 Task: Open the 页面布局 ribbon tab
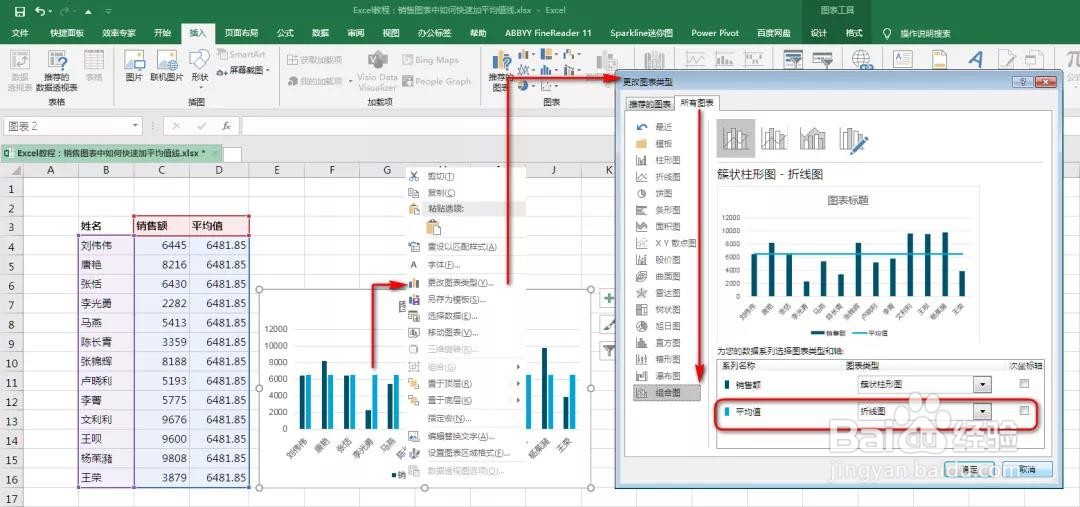[x=242, y=32]
